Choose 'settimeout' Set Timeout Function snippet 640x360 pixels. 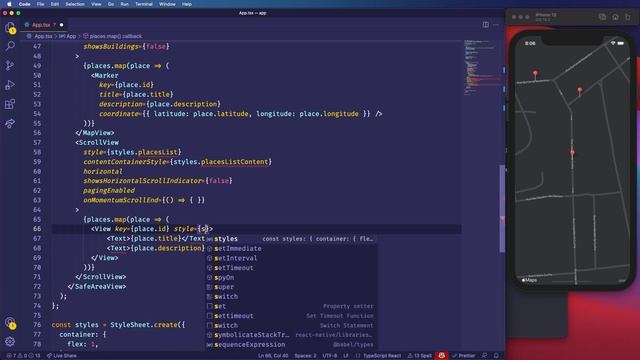point(291,316)
